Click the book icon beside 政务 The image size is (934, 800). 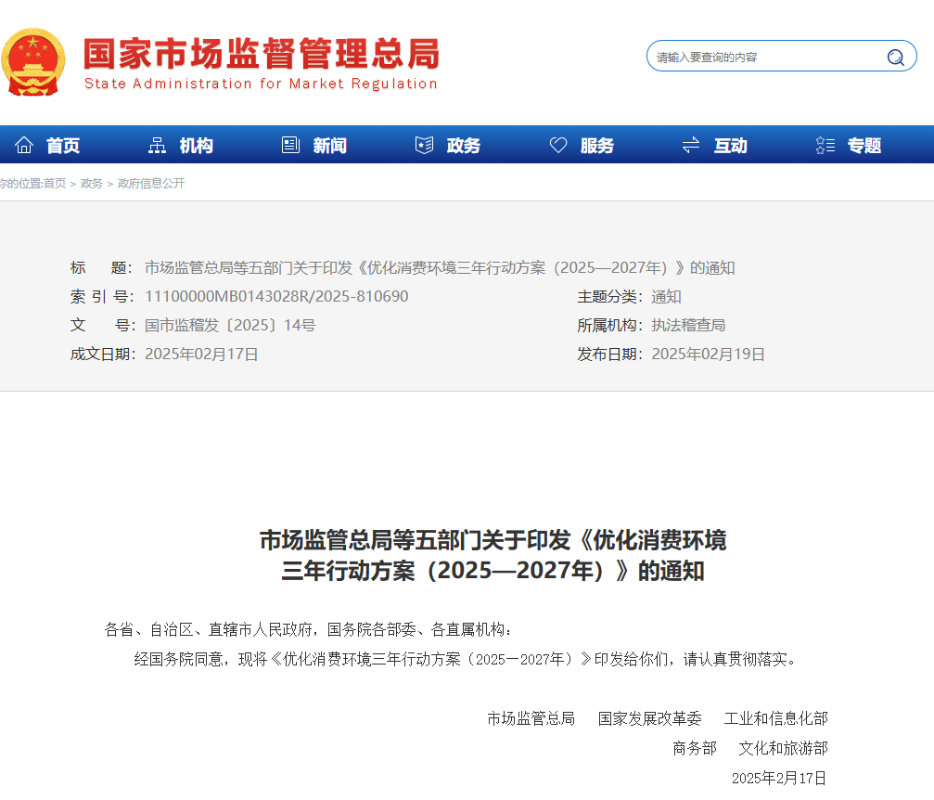424,145
